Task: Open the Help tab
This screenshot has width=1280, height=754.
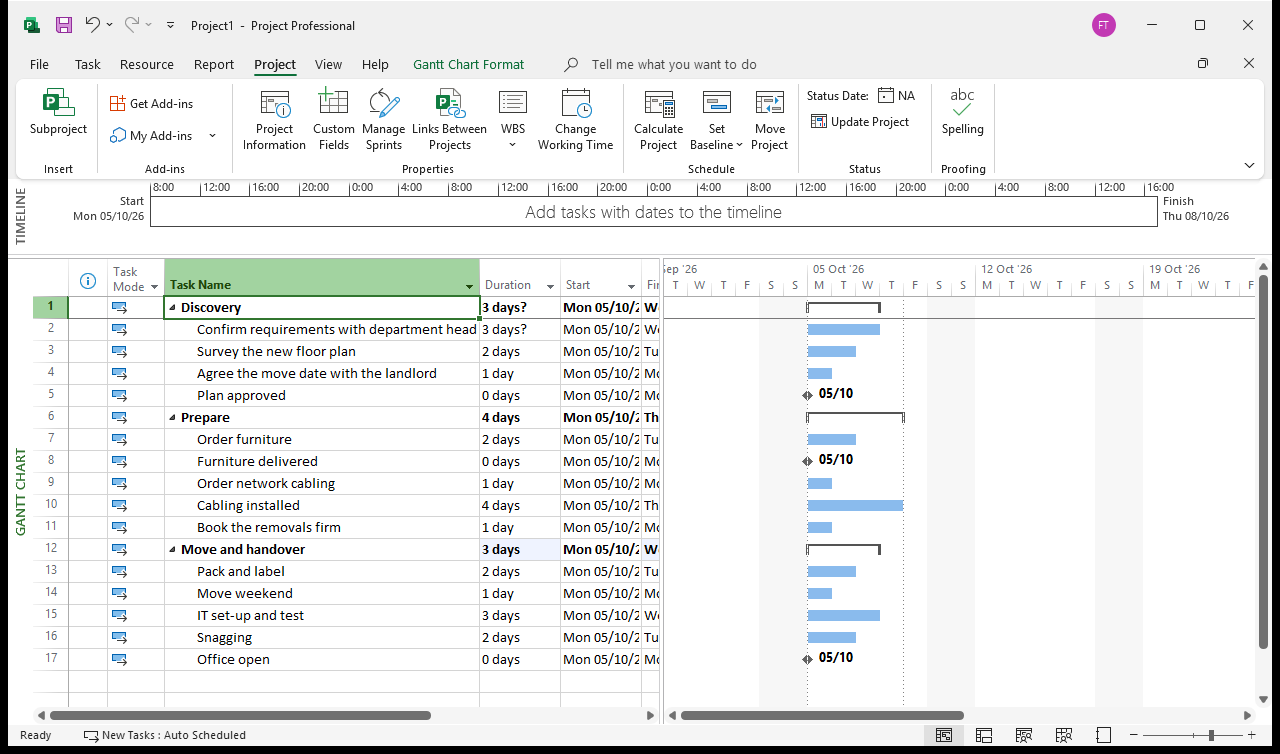Action: (x=375, y=64)
